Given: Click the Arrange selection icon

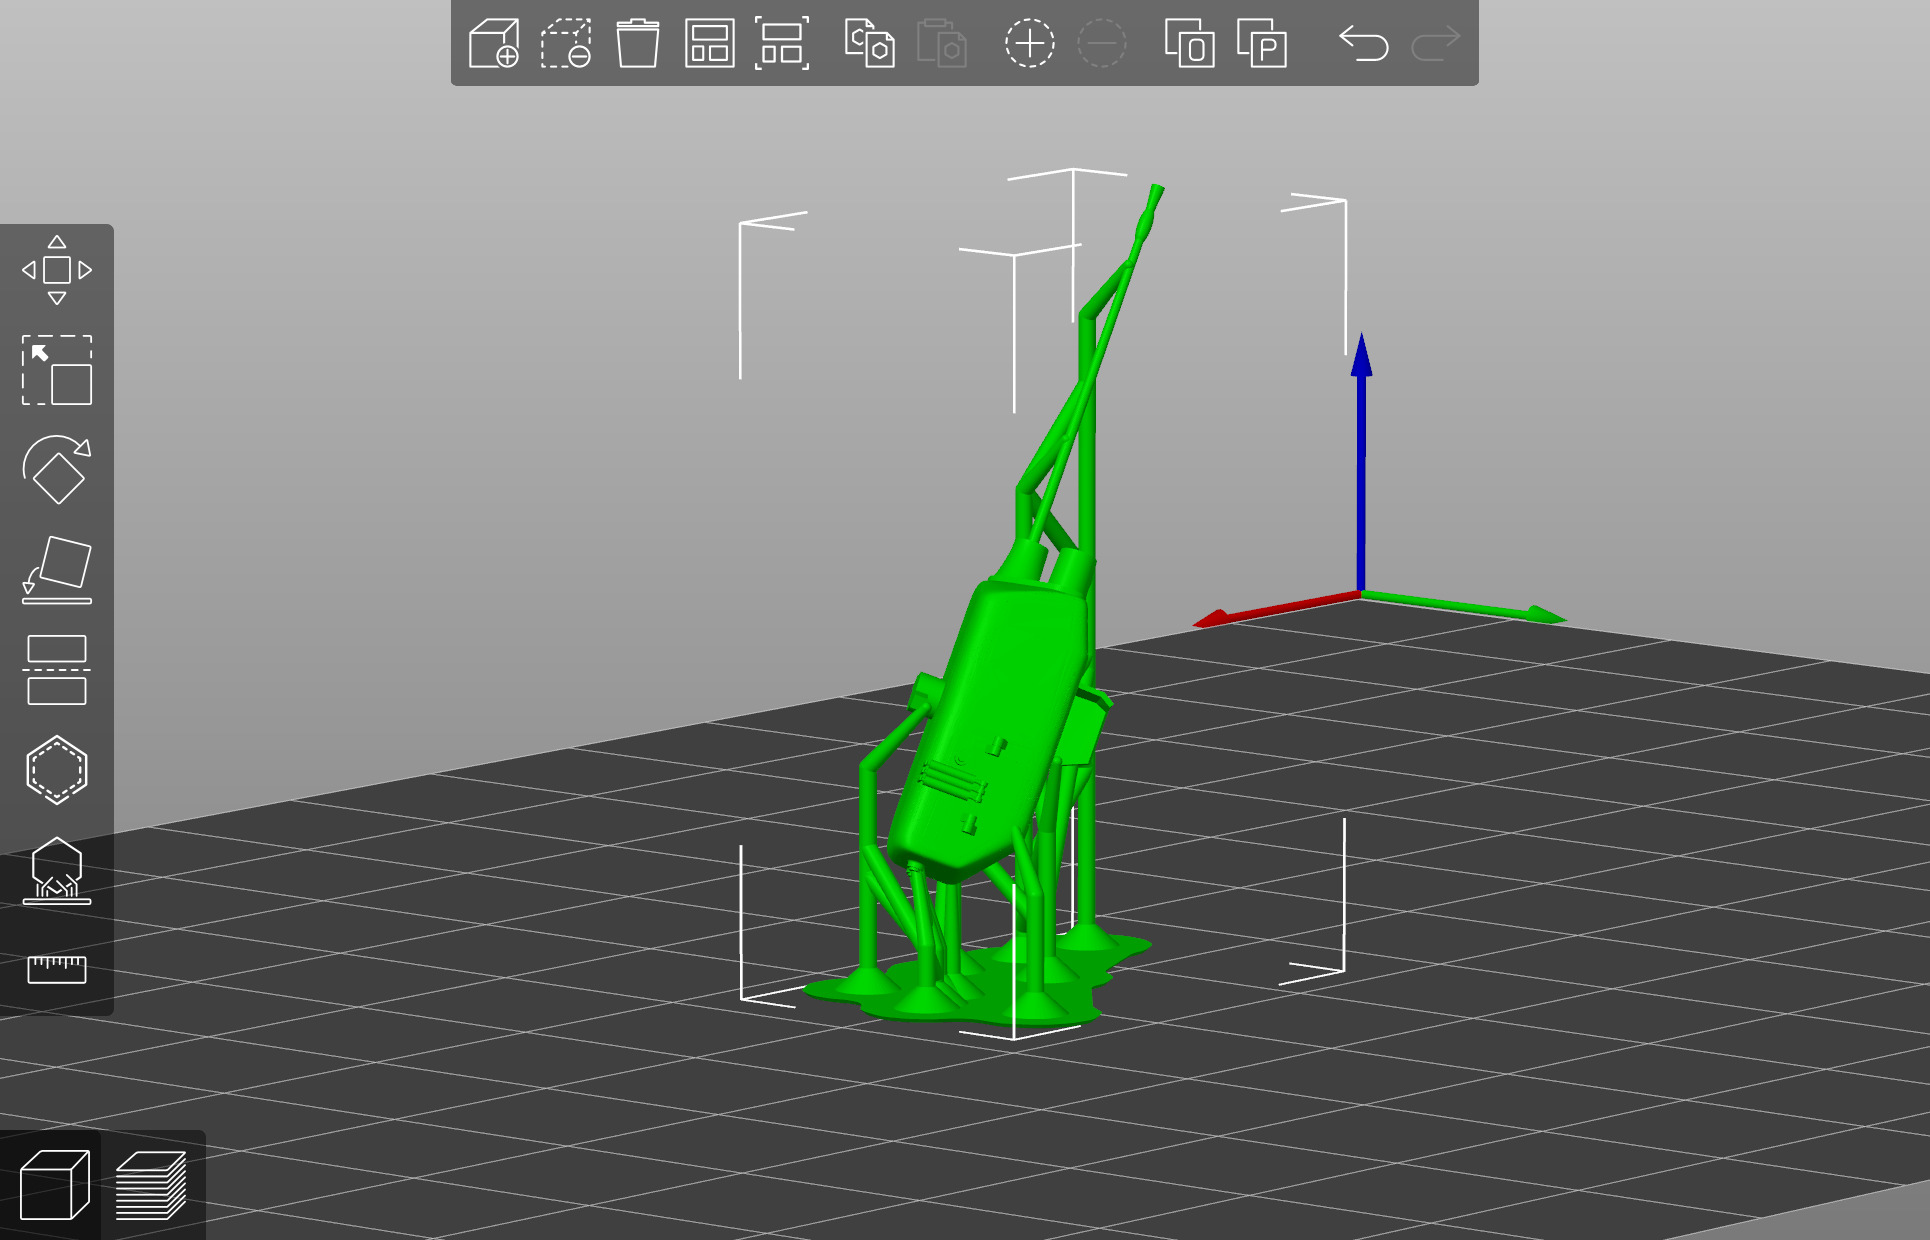Looking at the screenshot, I should tap(781, 44).
